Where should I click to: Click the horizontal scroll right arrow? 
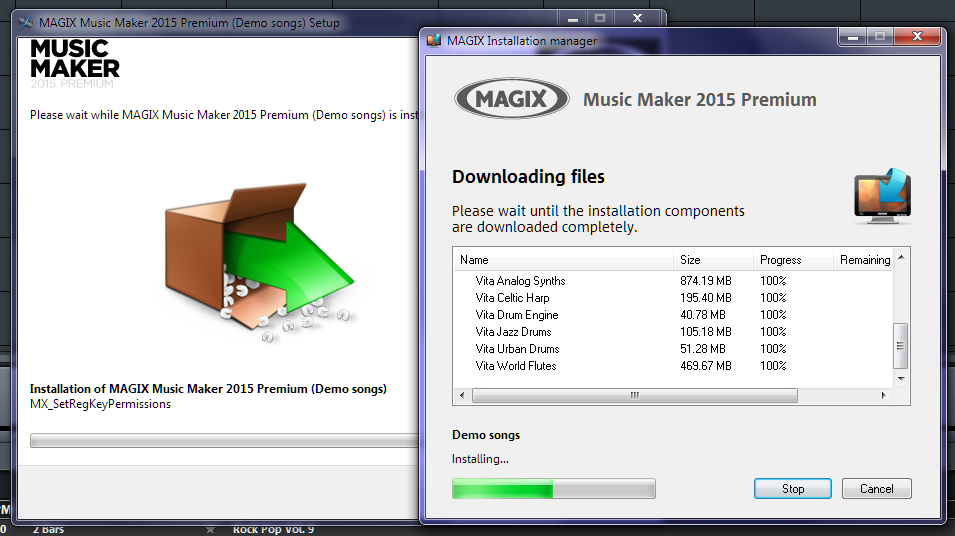tap(884, 395)
